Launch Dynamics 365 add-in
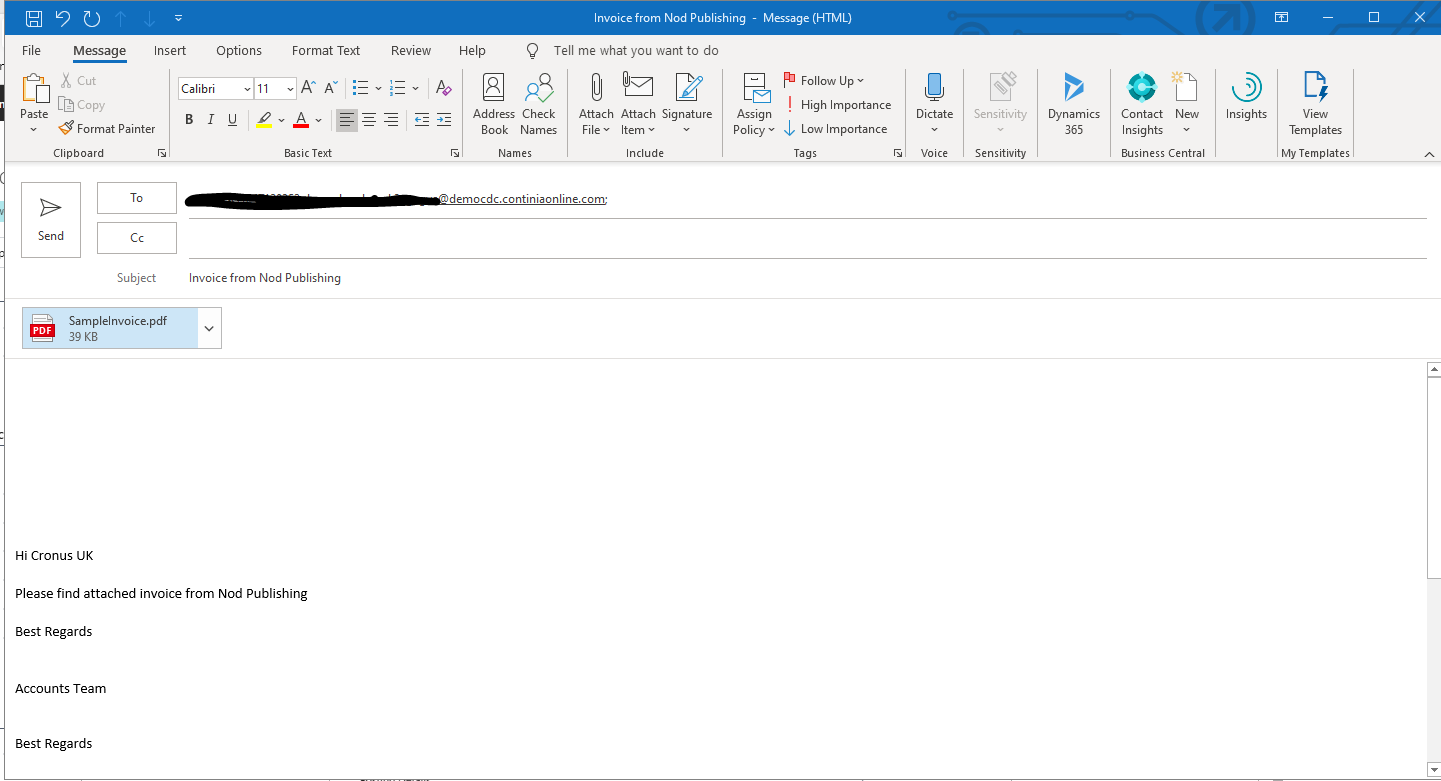 click(x=1073, y=104)
